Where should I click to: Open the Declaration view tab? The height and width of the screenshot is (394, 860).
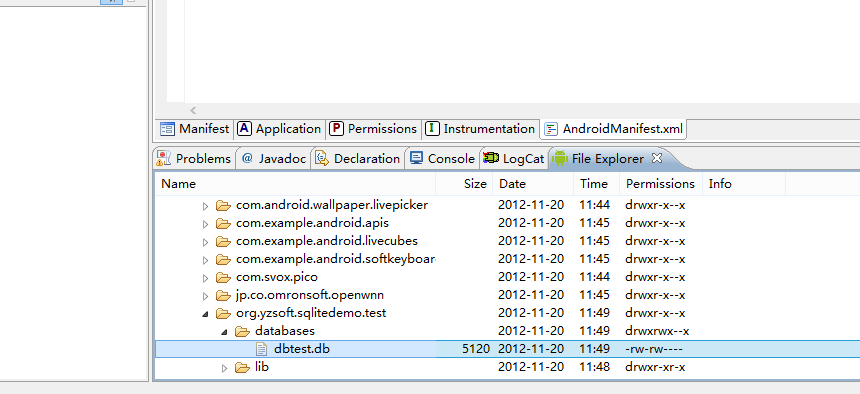click(358, 159)
